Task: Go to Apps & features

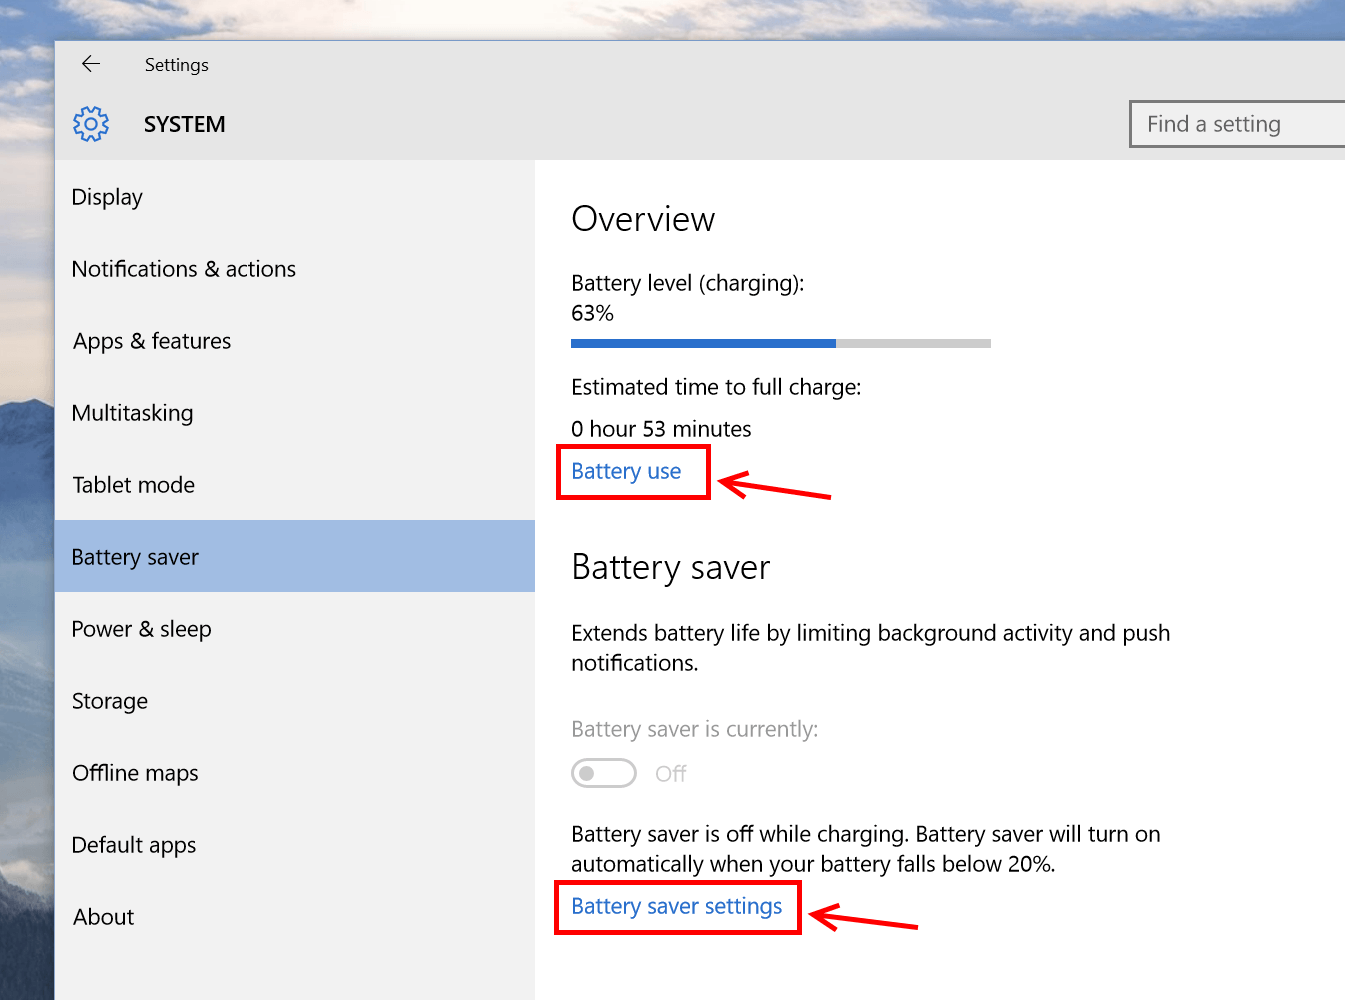Action: click(x=295, y=341)
